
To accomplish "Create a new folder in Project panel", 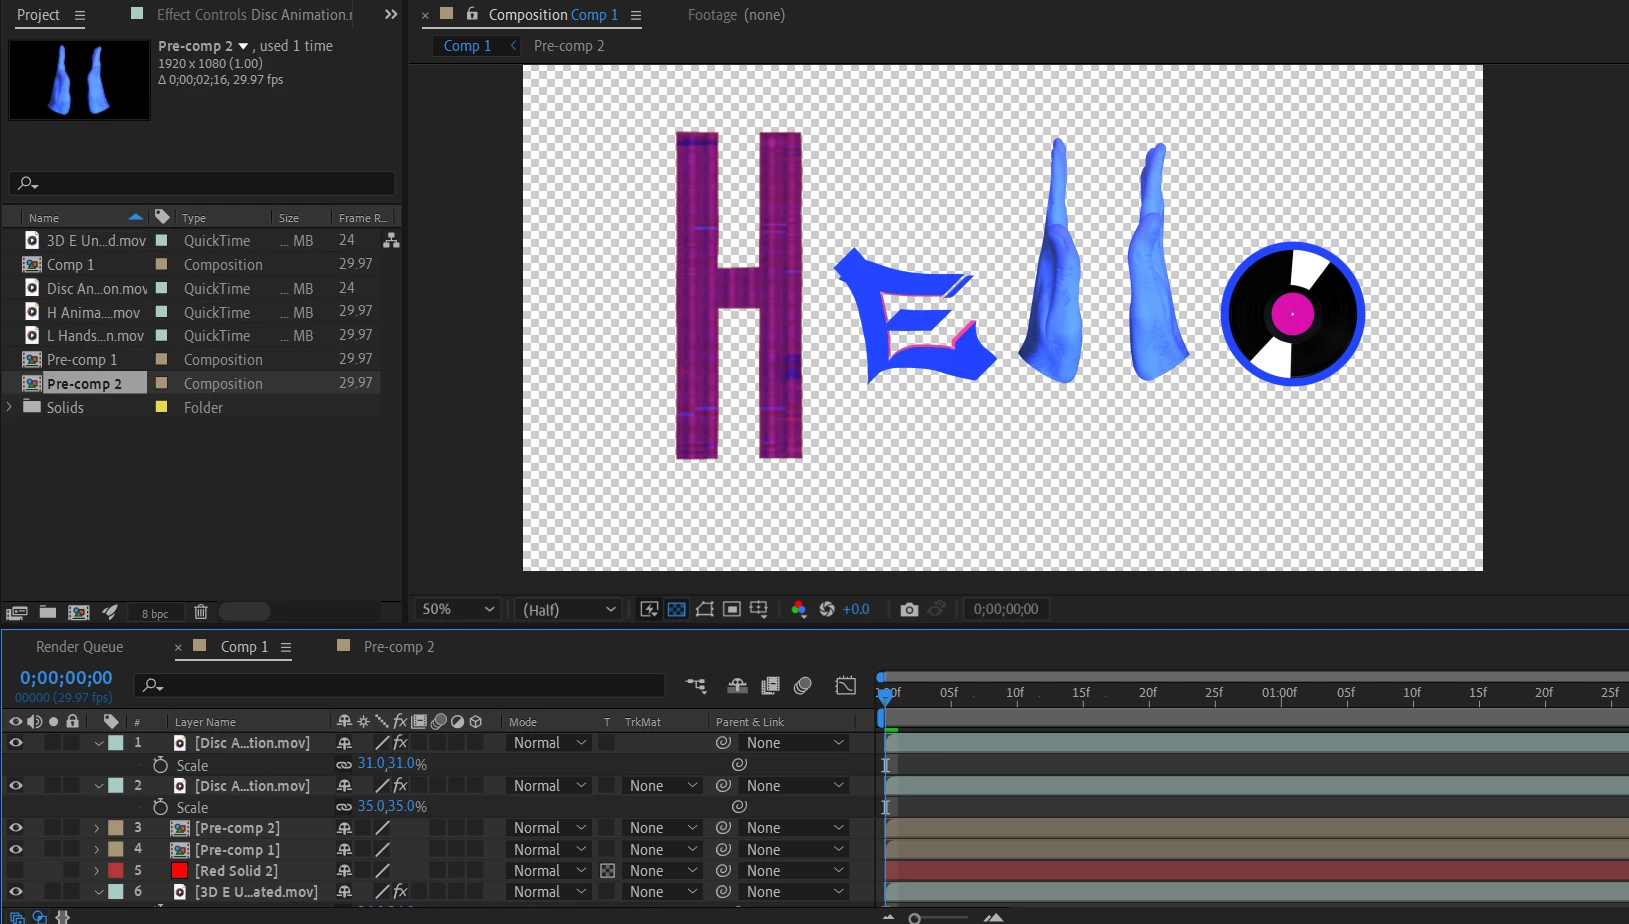I will point(47,612).
